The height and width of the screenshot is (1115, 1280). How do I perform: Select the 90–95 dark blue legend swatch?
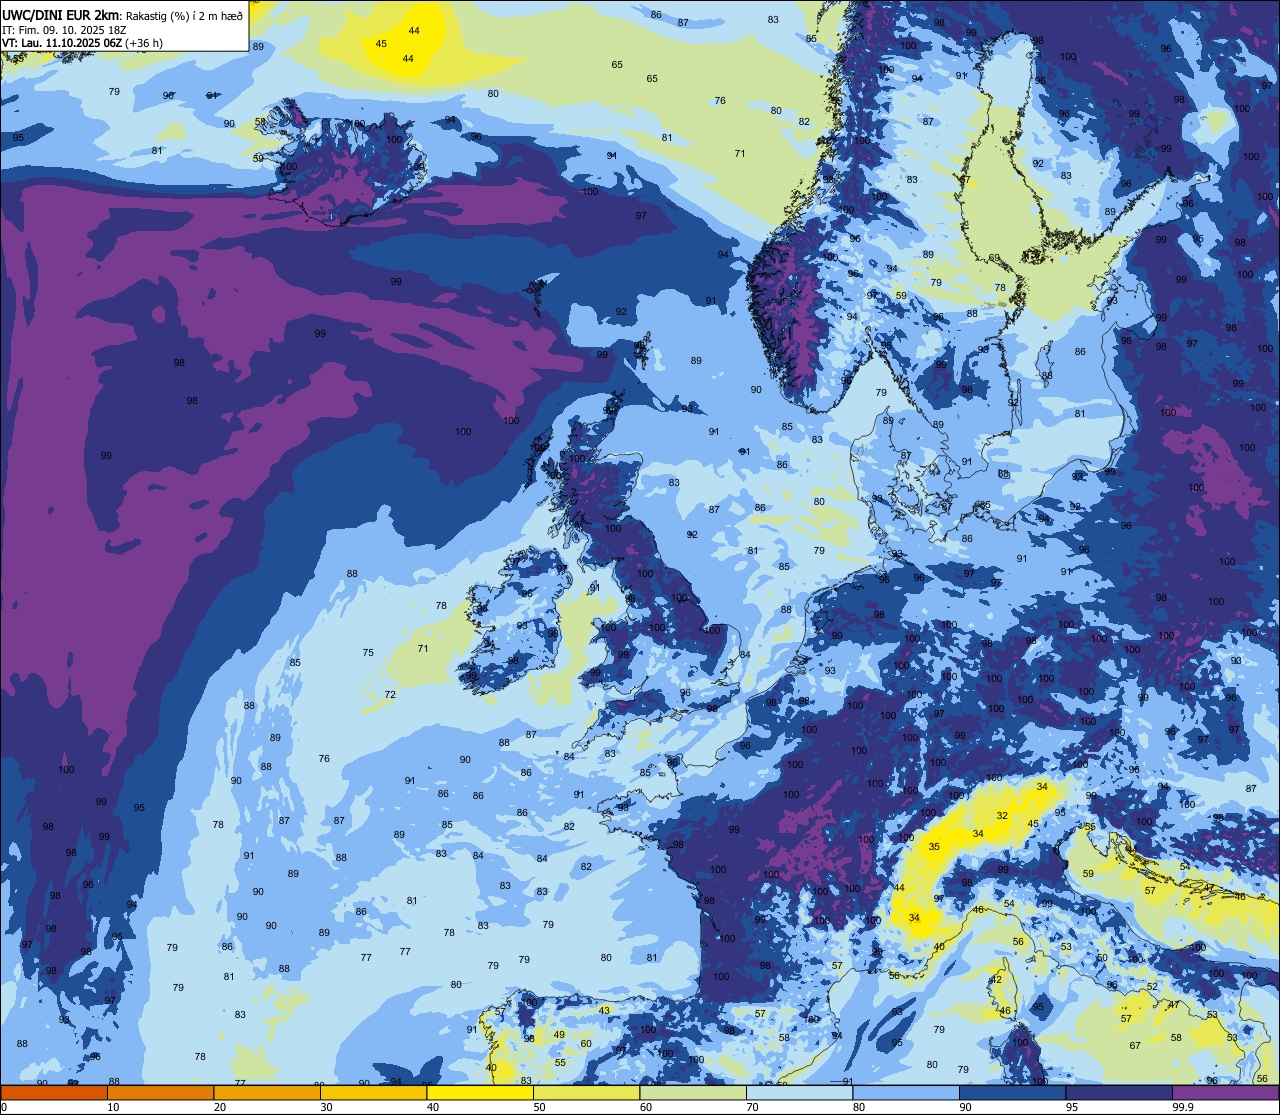point(1012,1092)
